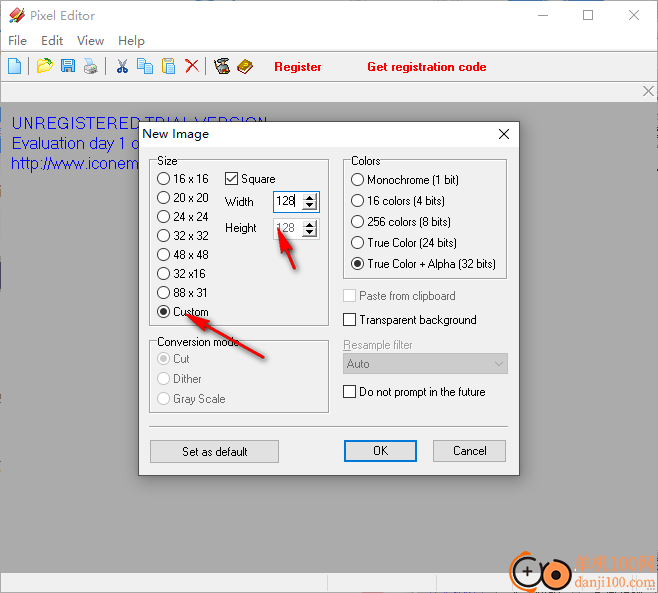Select the 88 x 31 size option
The image size is (658, 593).
click(182, 293)
